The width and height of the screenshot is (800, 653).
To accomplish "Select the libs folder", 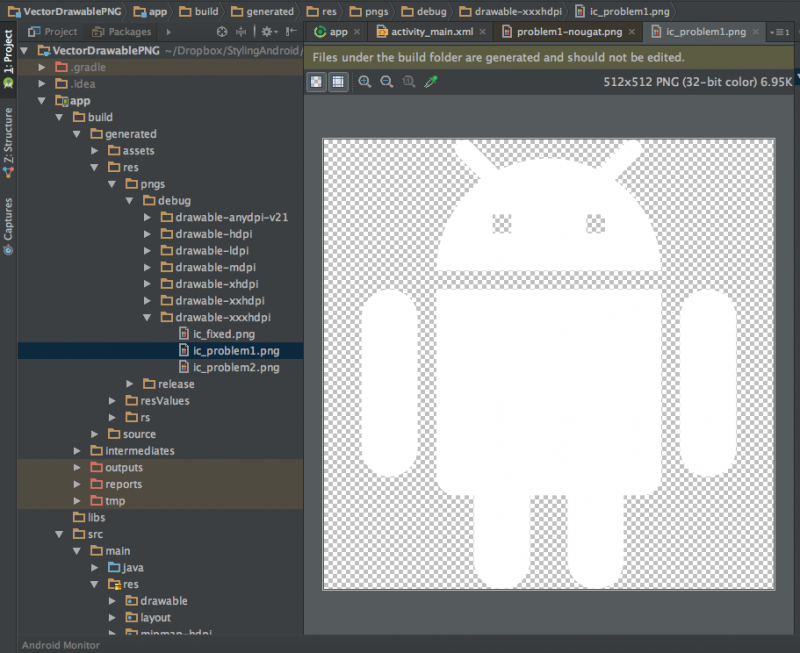I will [89, 518].
